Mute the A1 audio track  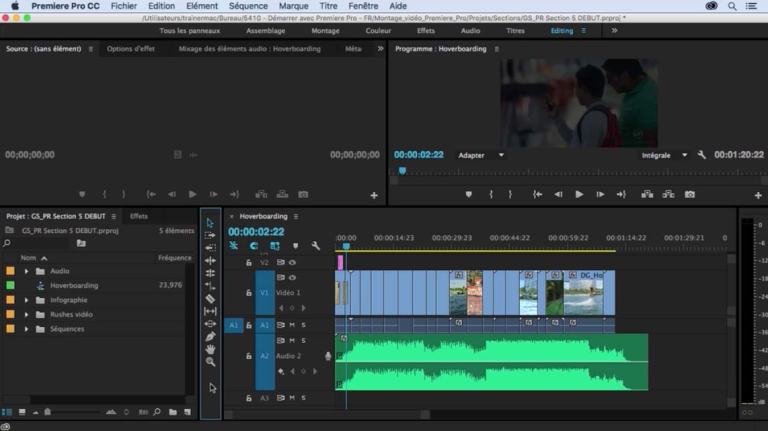(x=292, y=325)
